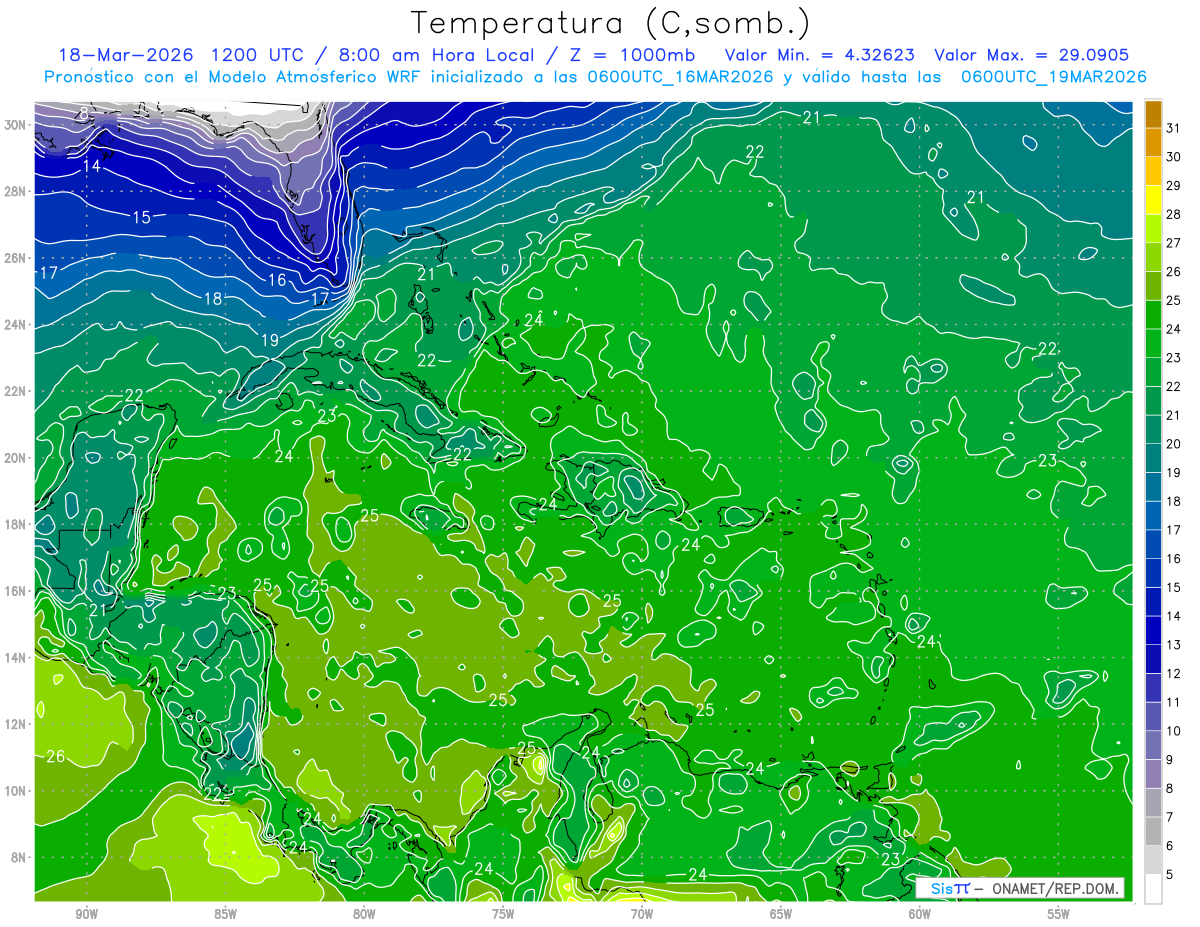1200x927 pixels.
Task: Click the 12N latitude axis label
Action: (x=15, y=724)
